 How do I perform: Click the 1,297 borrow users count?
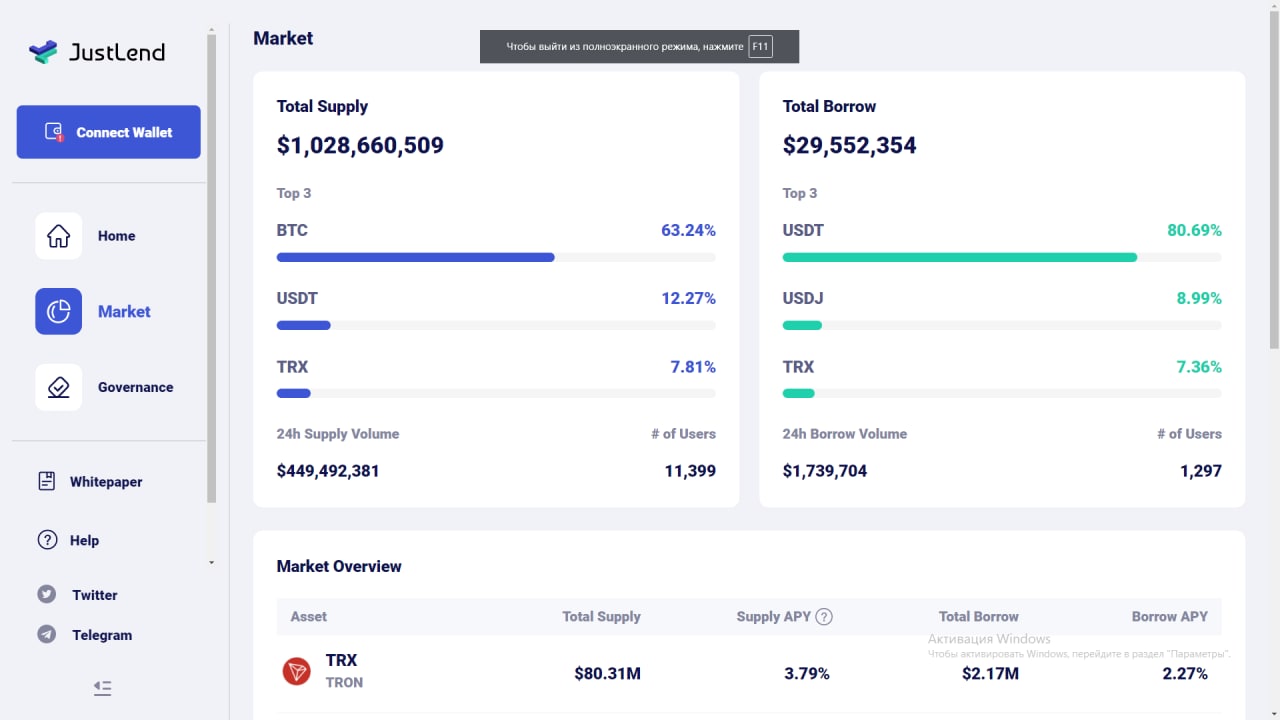tap(1201, 470)
